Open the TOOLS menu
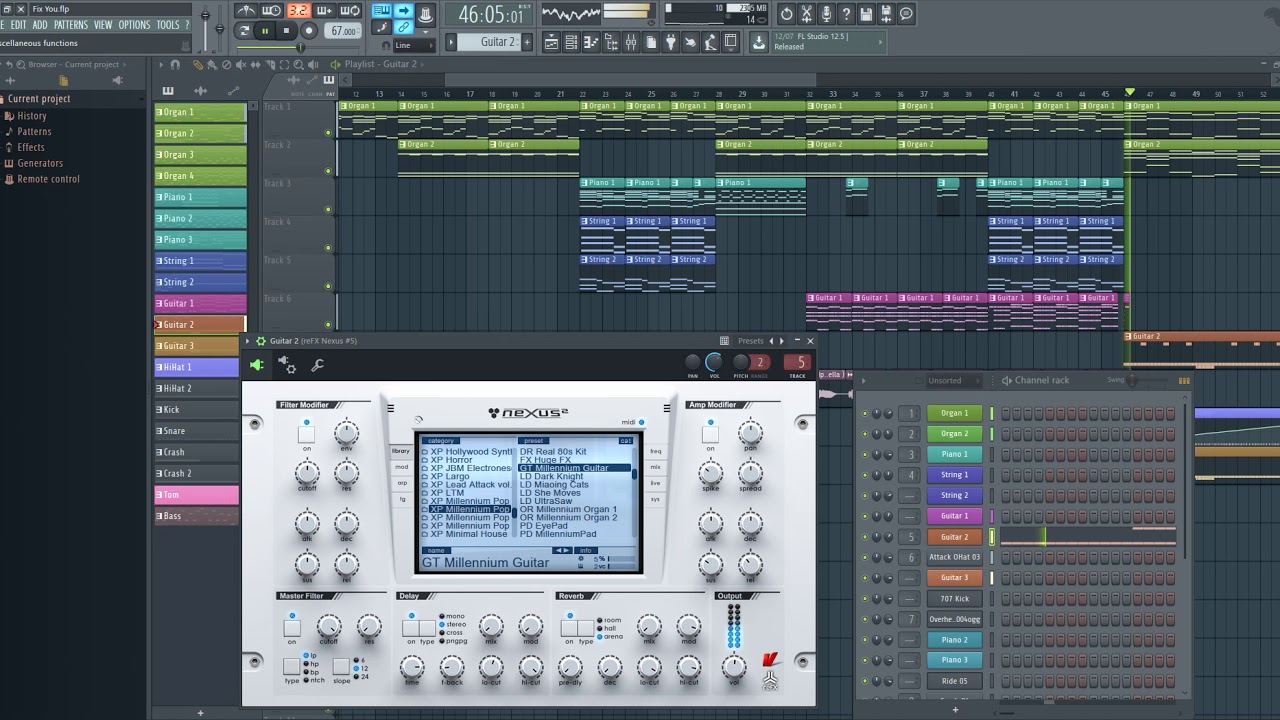The image size is (1280, 720). [x=168, y=25]
